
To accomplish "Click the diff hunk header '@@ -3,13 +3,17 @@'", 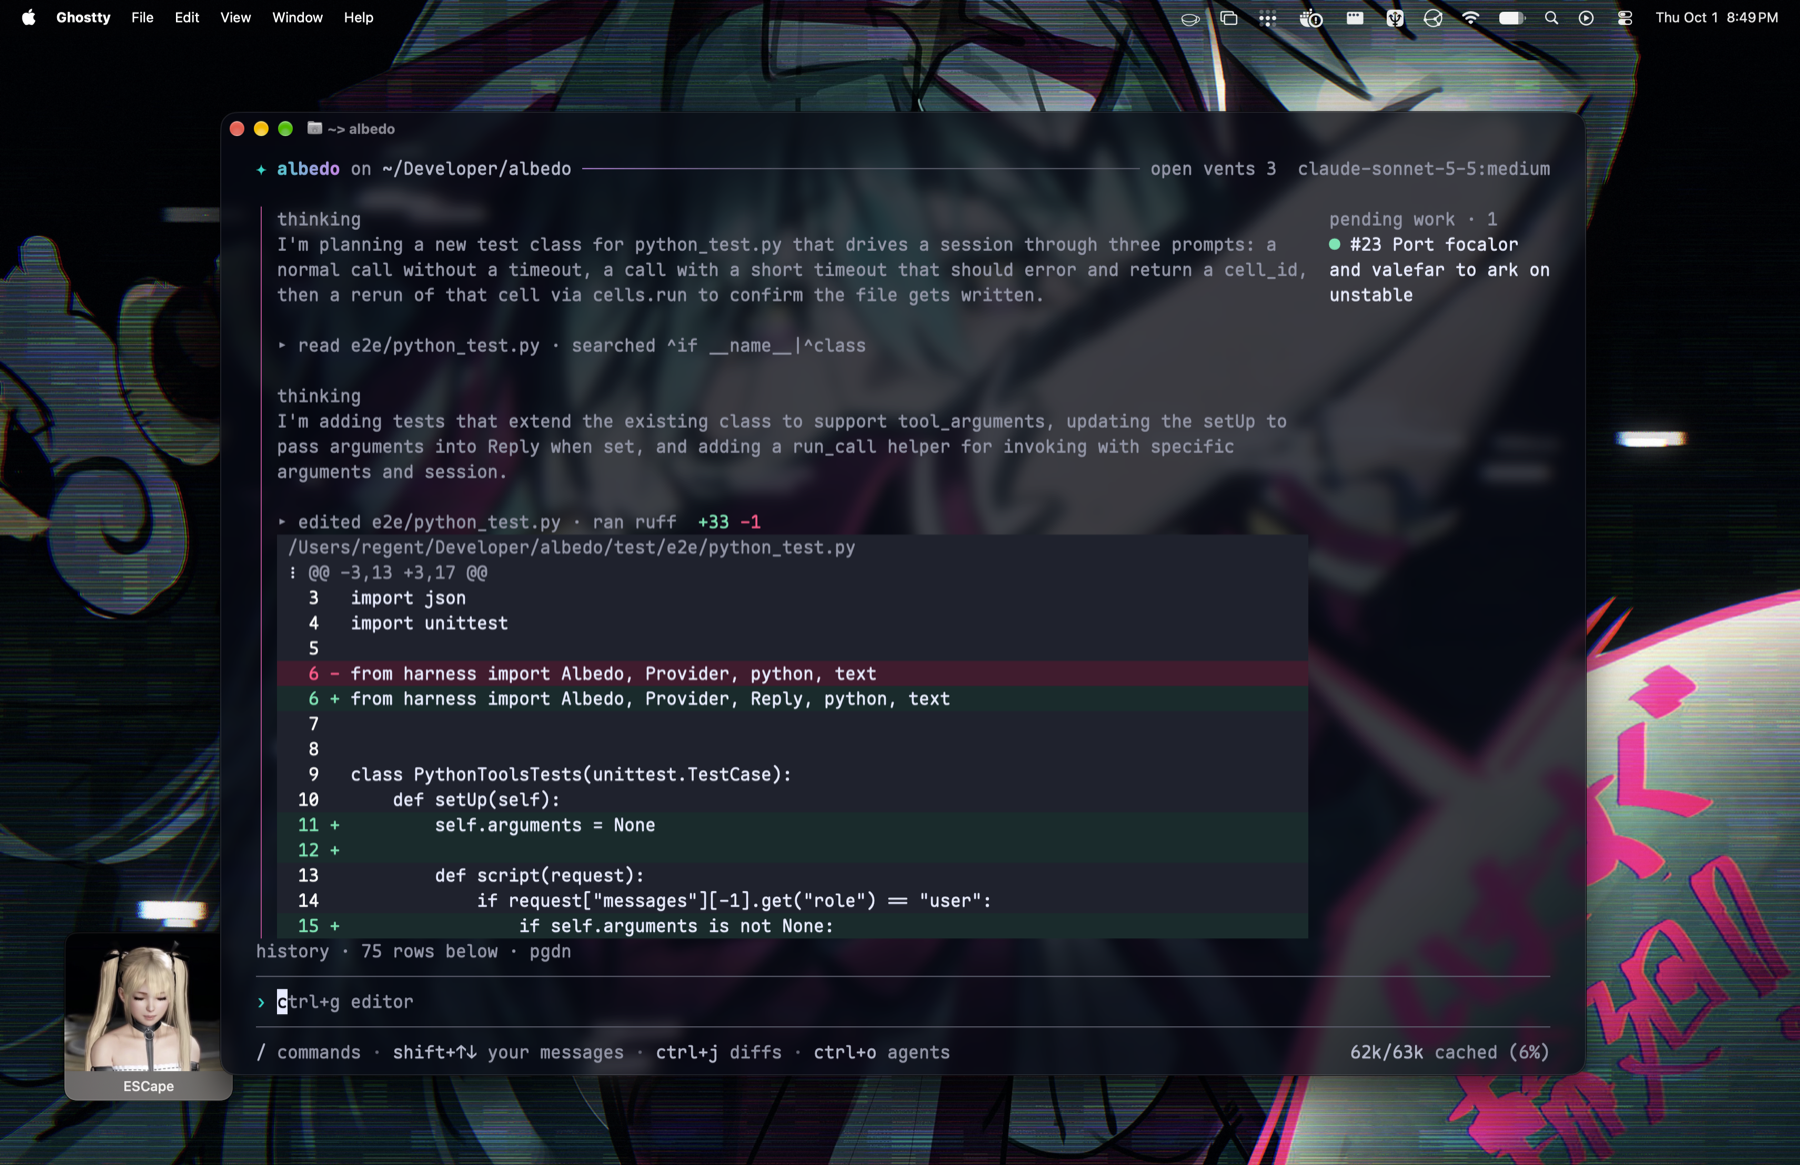I will 398,573.
